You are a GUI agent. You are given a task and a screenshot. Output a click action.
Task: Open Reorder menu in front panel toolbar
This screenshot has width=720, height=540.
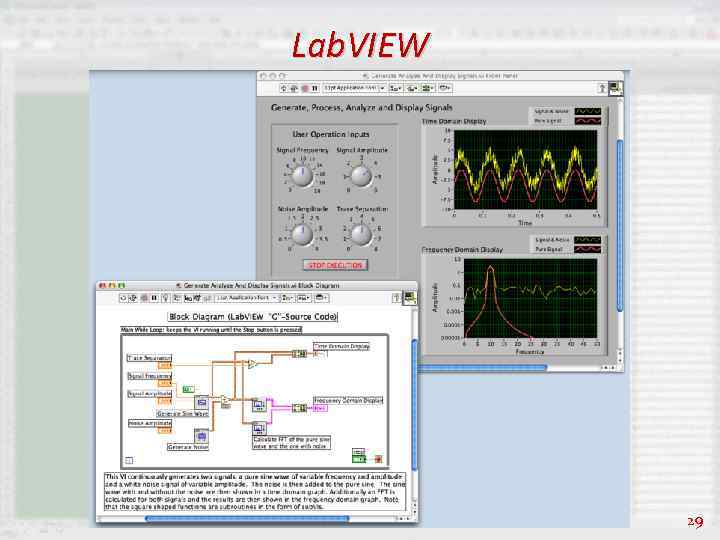(x=445, y=88)
